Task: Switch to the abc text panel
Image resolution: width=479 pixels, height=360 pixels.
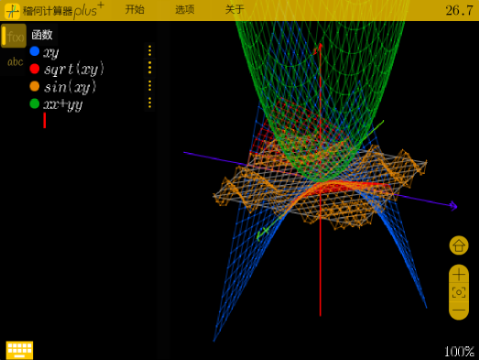Action: tap(15, 62)
